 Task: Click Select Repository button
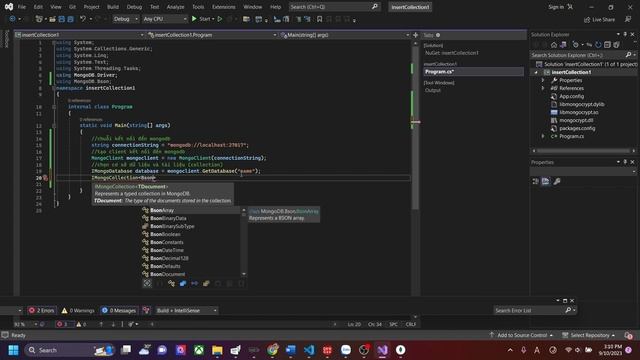tap(589, 335)
